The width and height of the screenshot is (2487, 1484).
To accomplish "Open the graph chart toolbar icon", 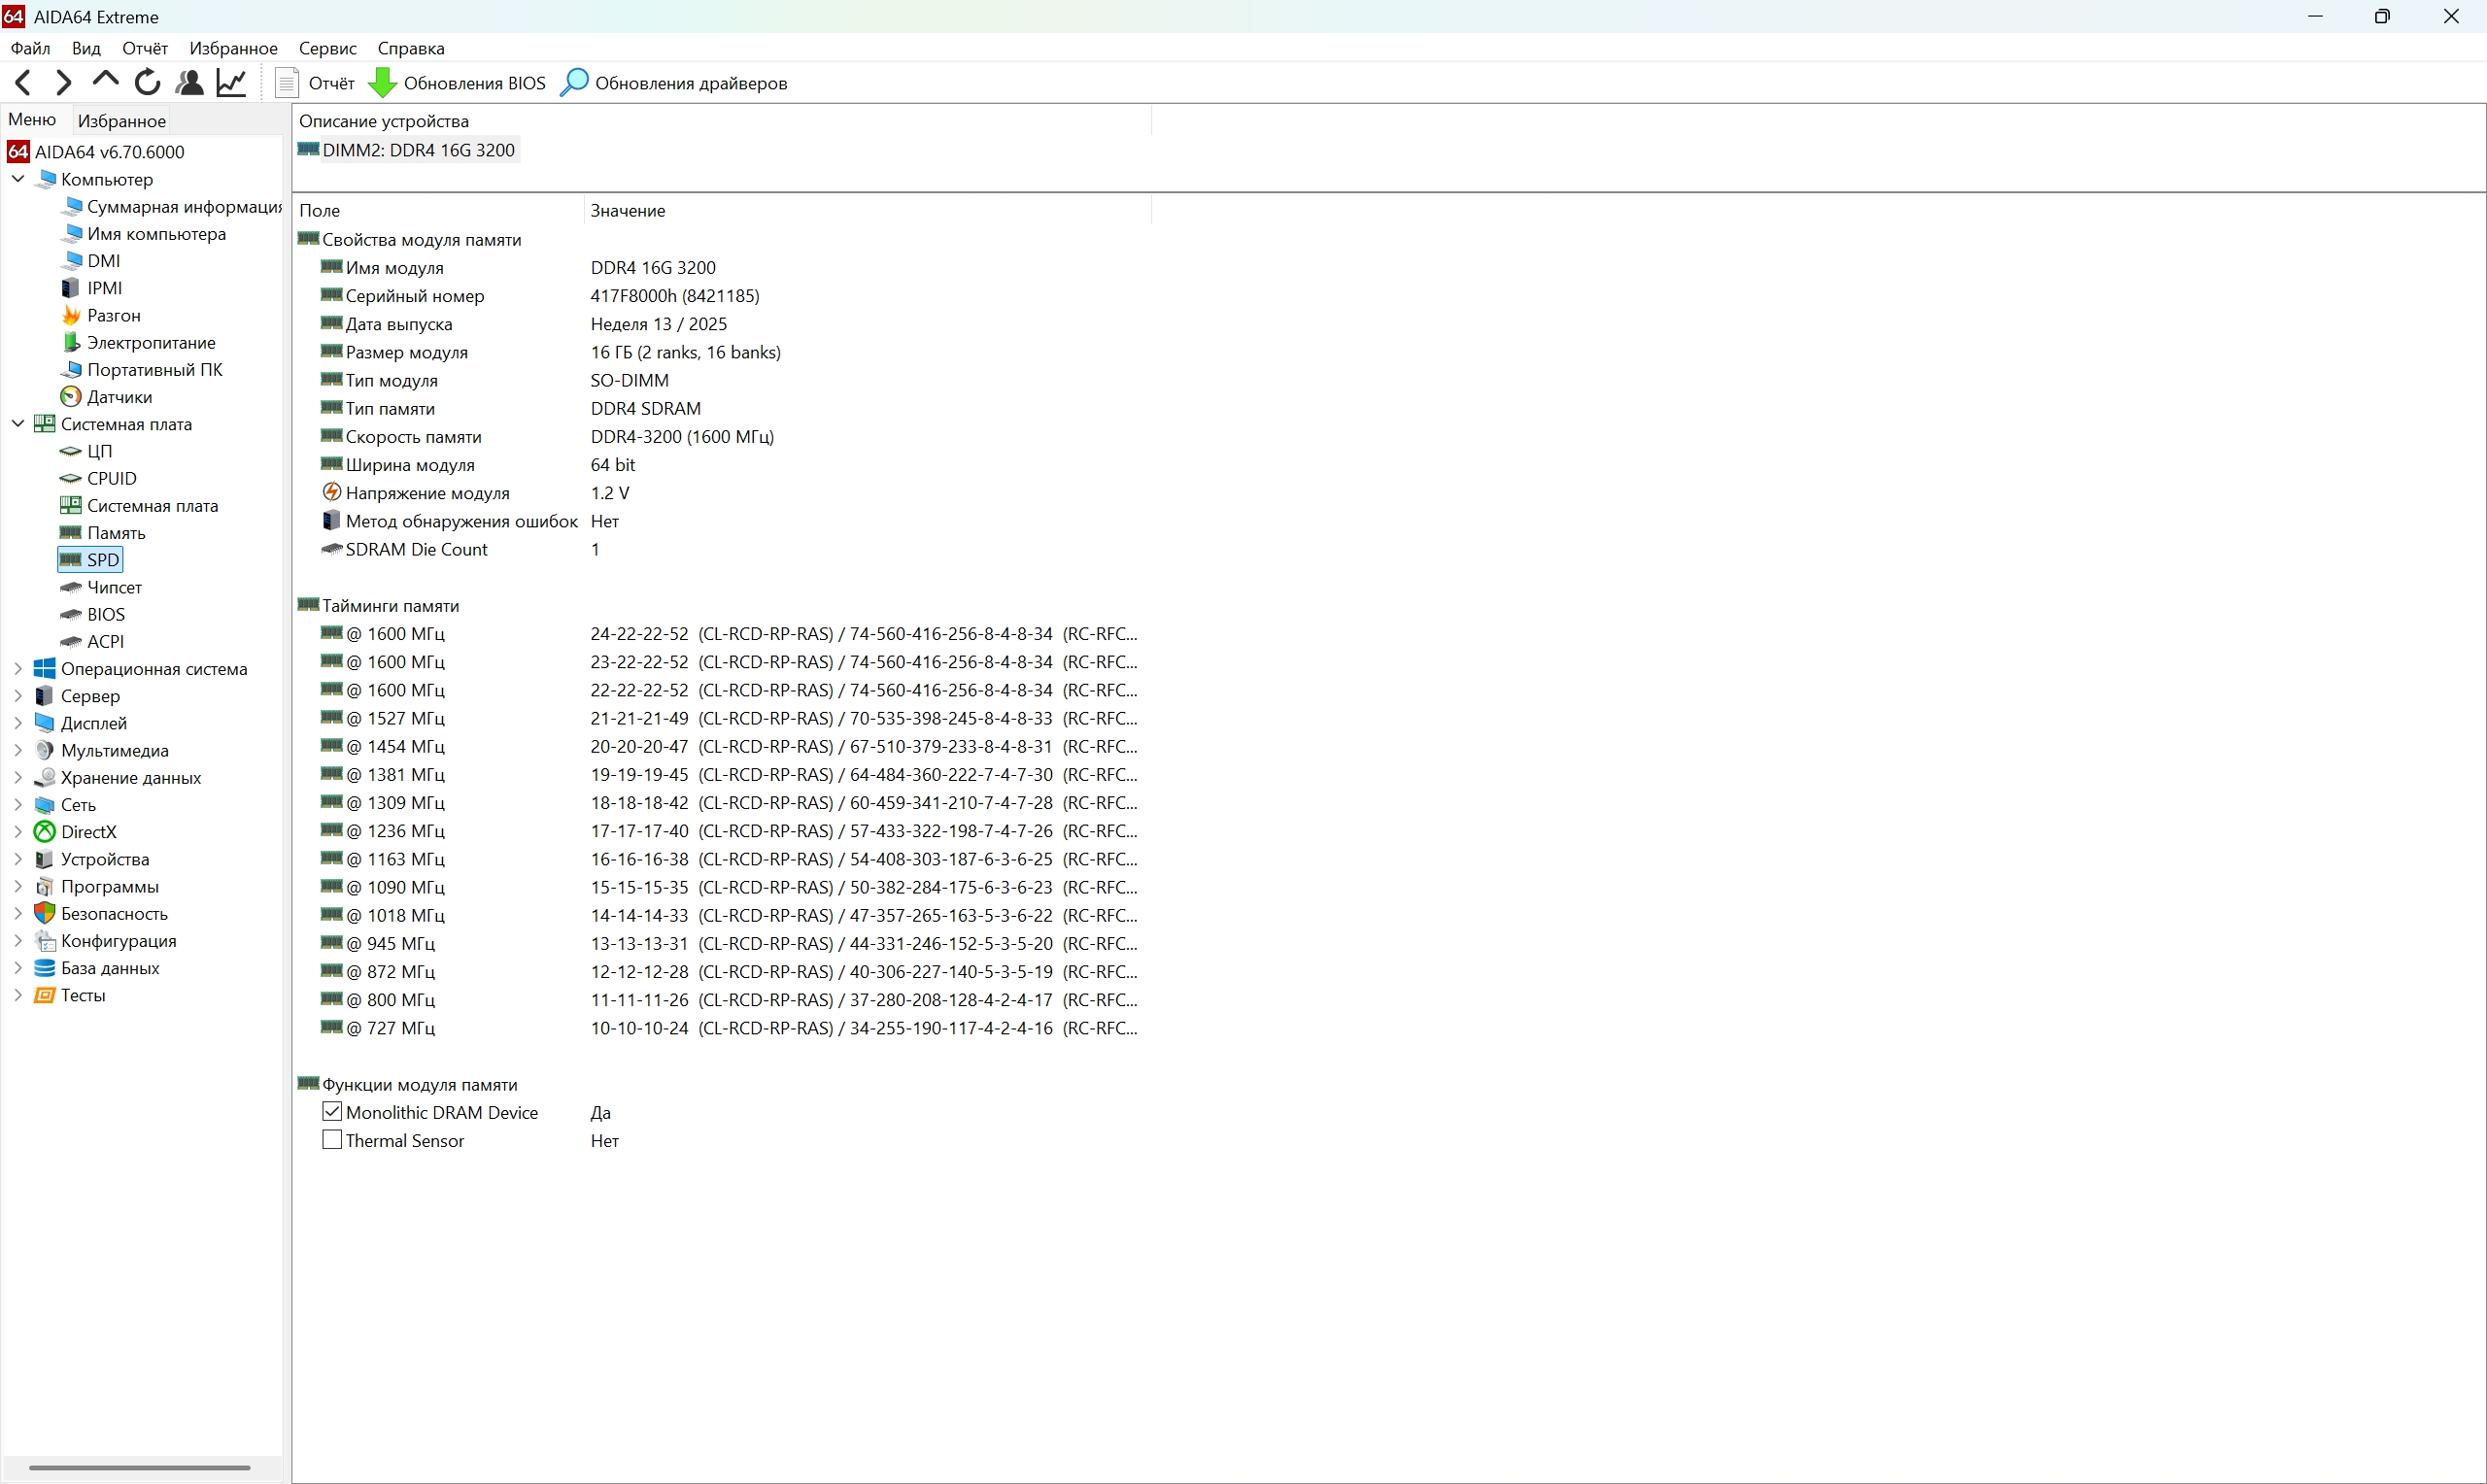I will pos(231,82).
